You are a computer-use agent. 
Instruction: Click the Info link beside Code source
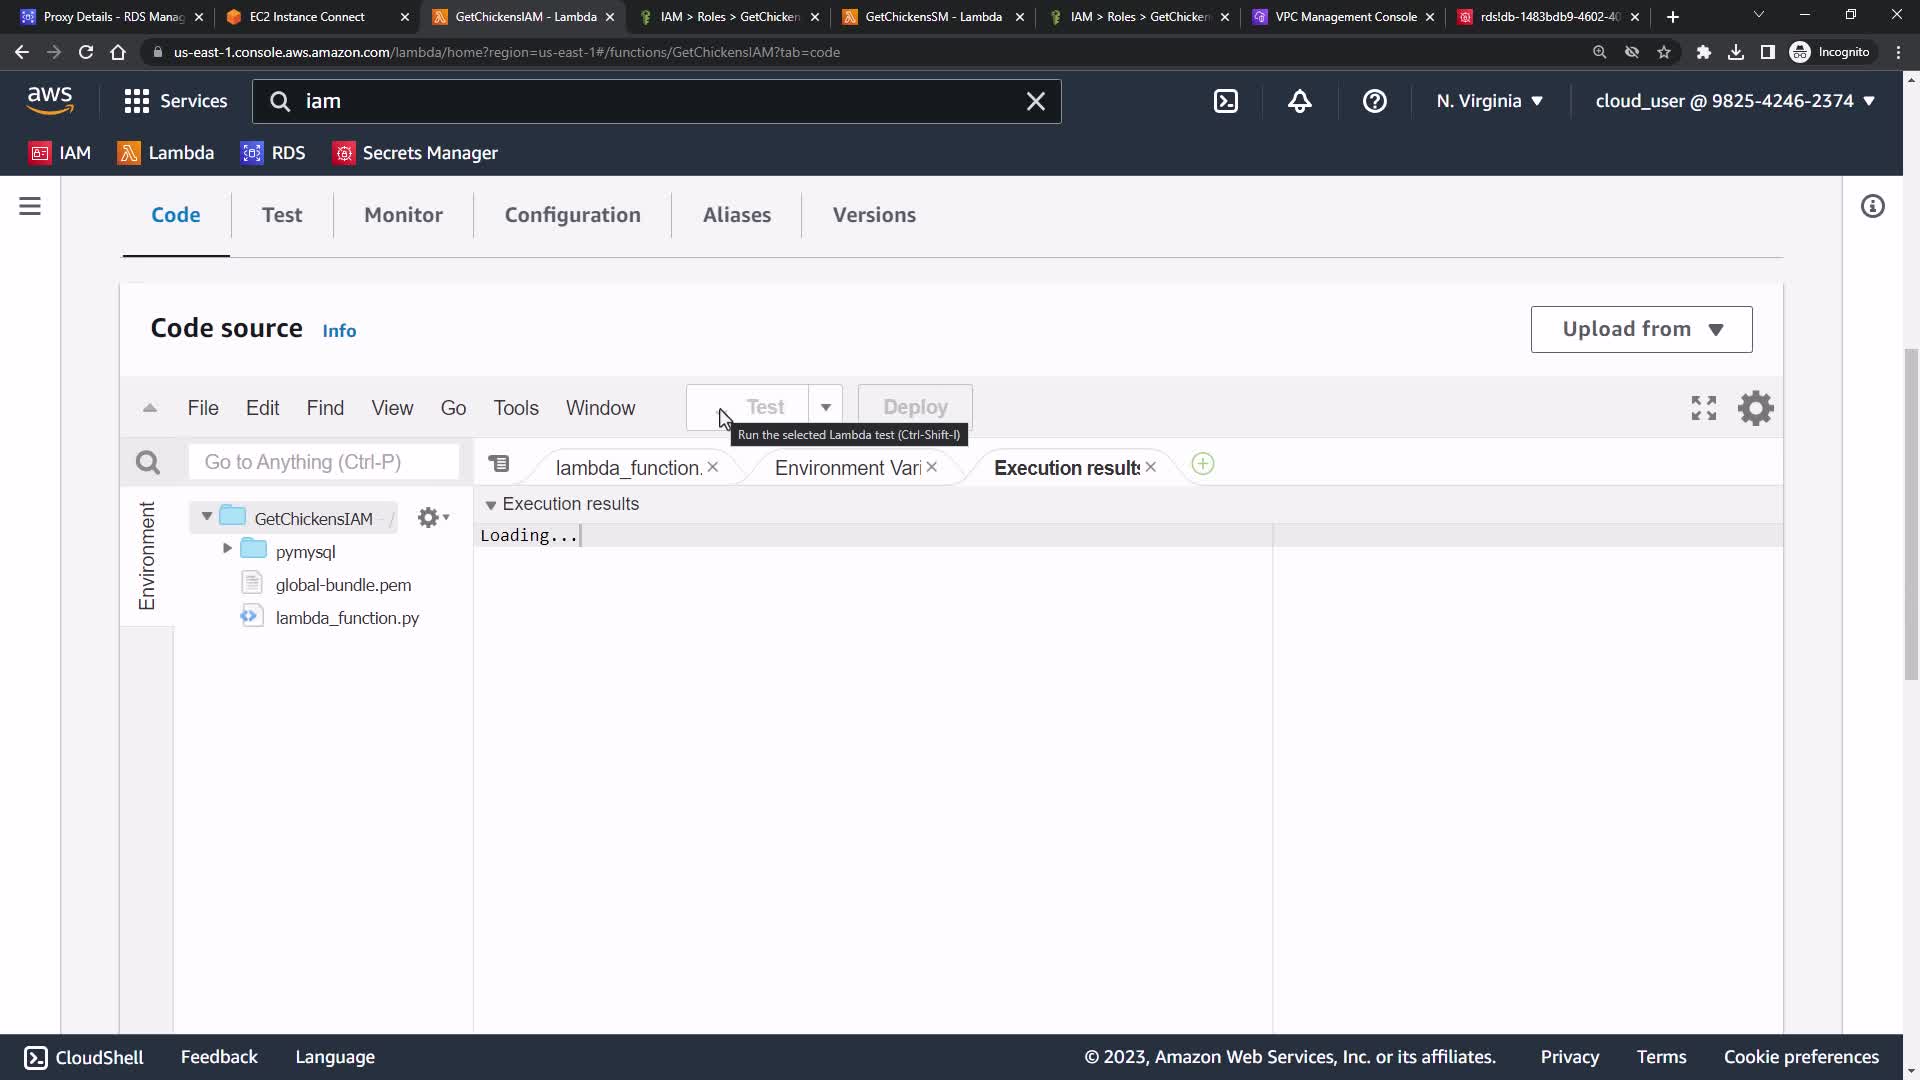click(x=339, y=331)
